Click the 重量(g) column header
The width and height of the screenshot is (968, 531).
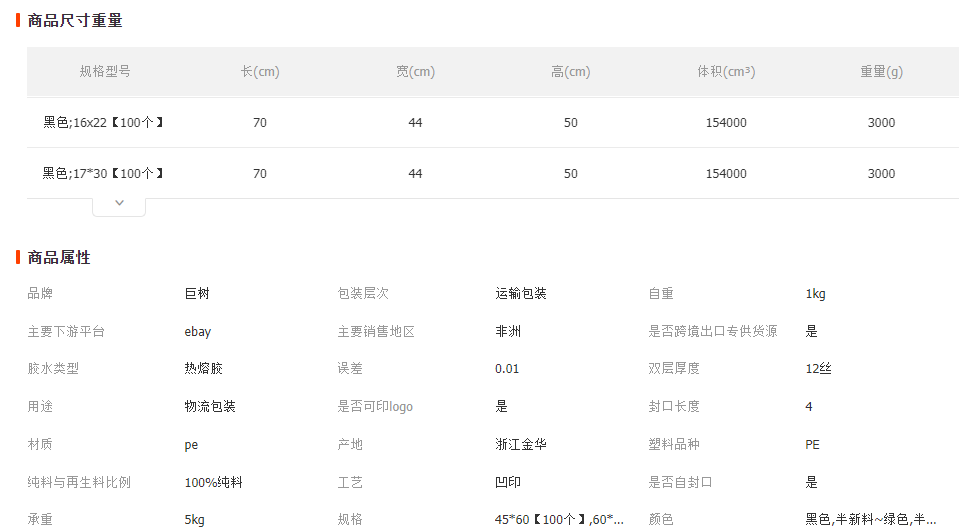point(881,72)
